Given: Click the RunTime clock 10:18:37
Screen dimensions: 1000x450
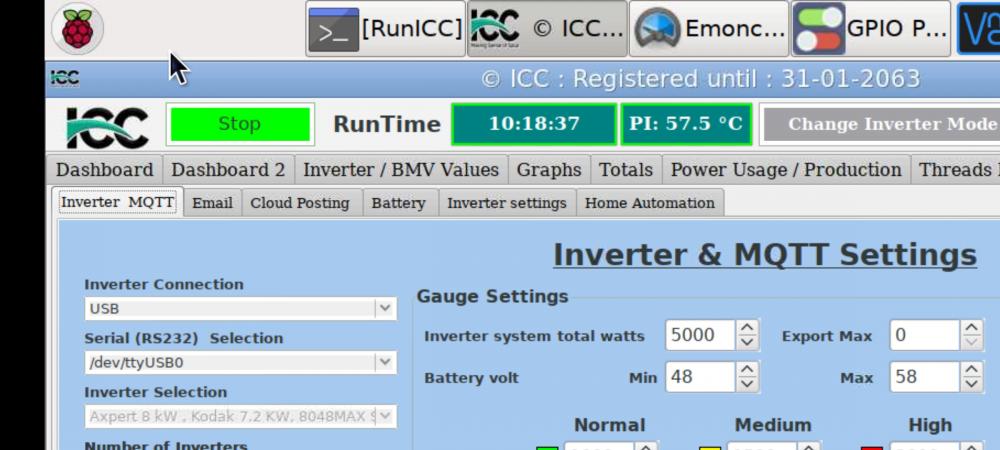Looking at the screenshot, I should coord(534,124).
